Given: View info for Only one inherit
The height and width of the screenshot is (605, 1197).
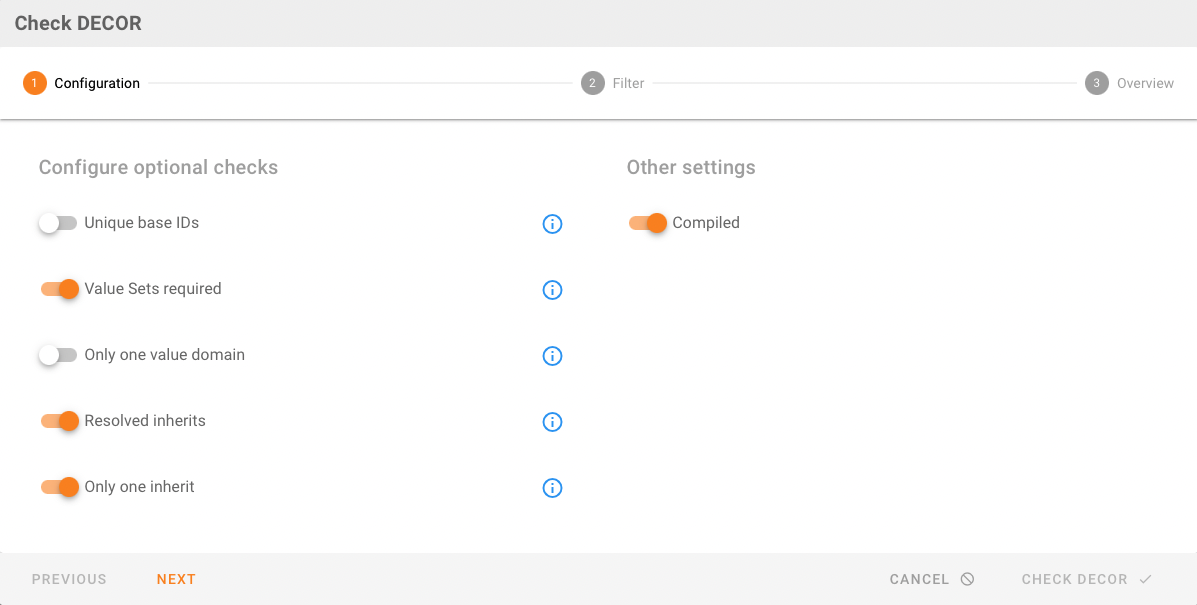Looking at the screenshot, I should pos(552,488).
